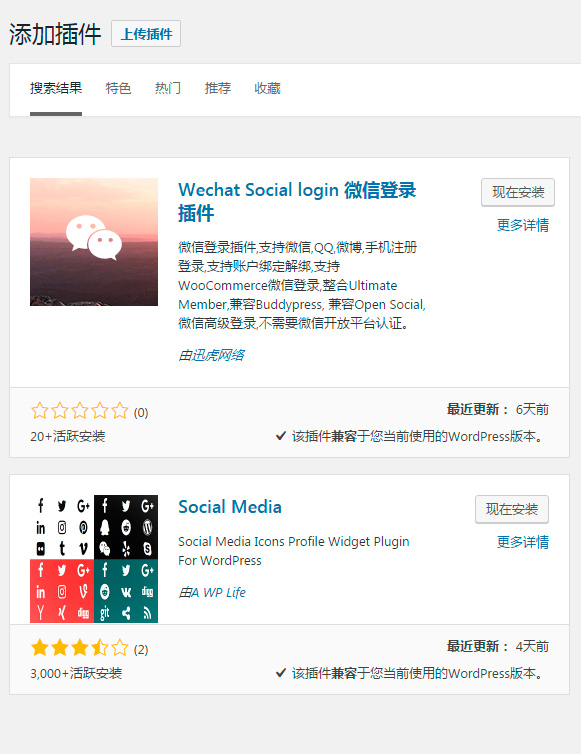
Task: Click the 上传插件 upload plugin button
Action: pos(146,34)
